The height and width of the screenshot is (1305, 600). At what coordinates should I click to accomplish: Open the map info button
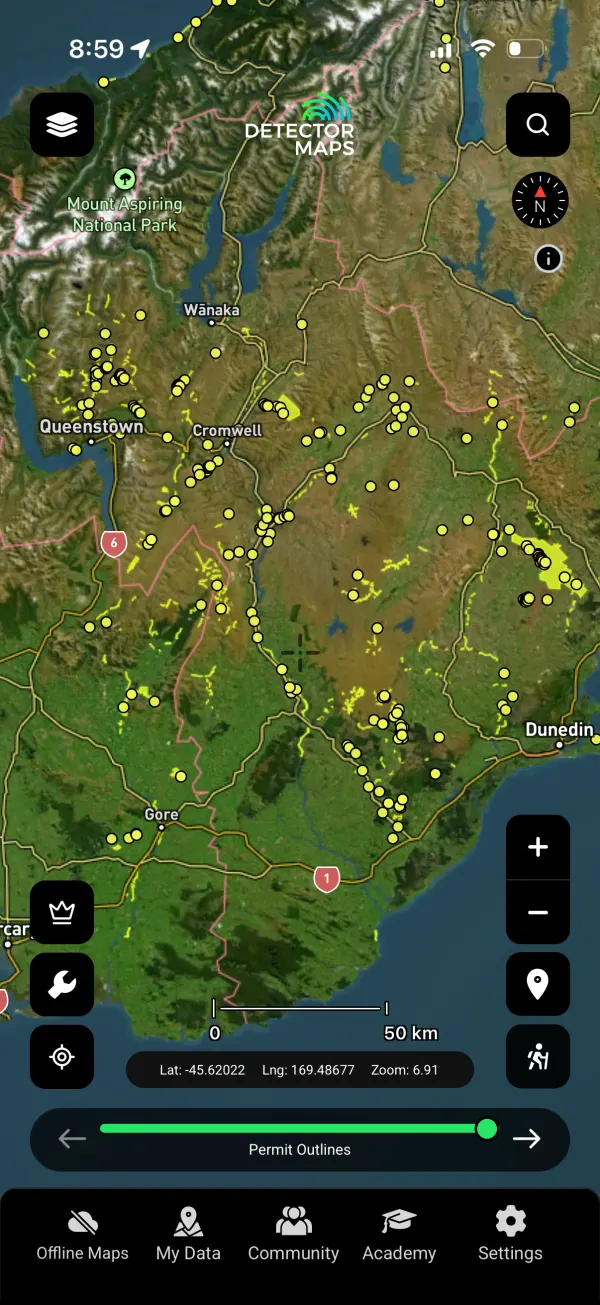pyautogui.click(x=548, y=259)
